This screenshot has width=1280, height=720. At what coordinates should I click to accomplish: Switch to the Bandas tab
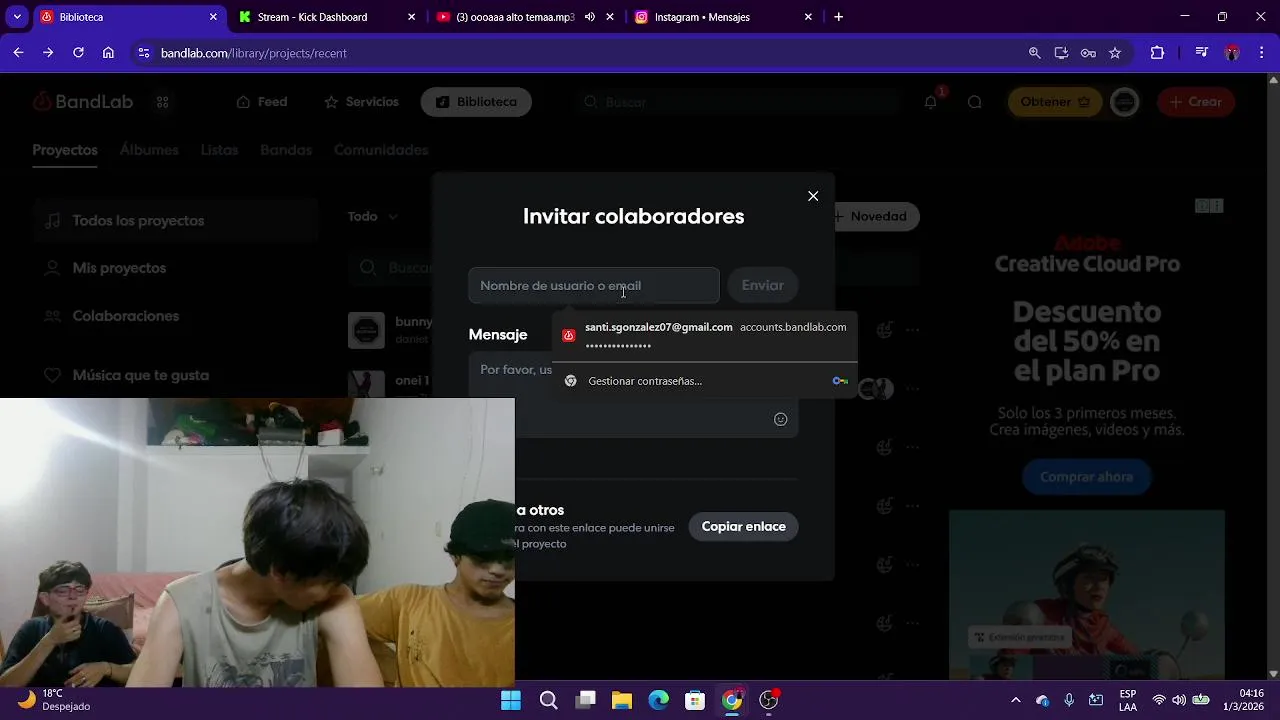pos(286,150)
